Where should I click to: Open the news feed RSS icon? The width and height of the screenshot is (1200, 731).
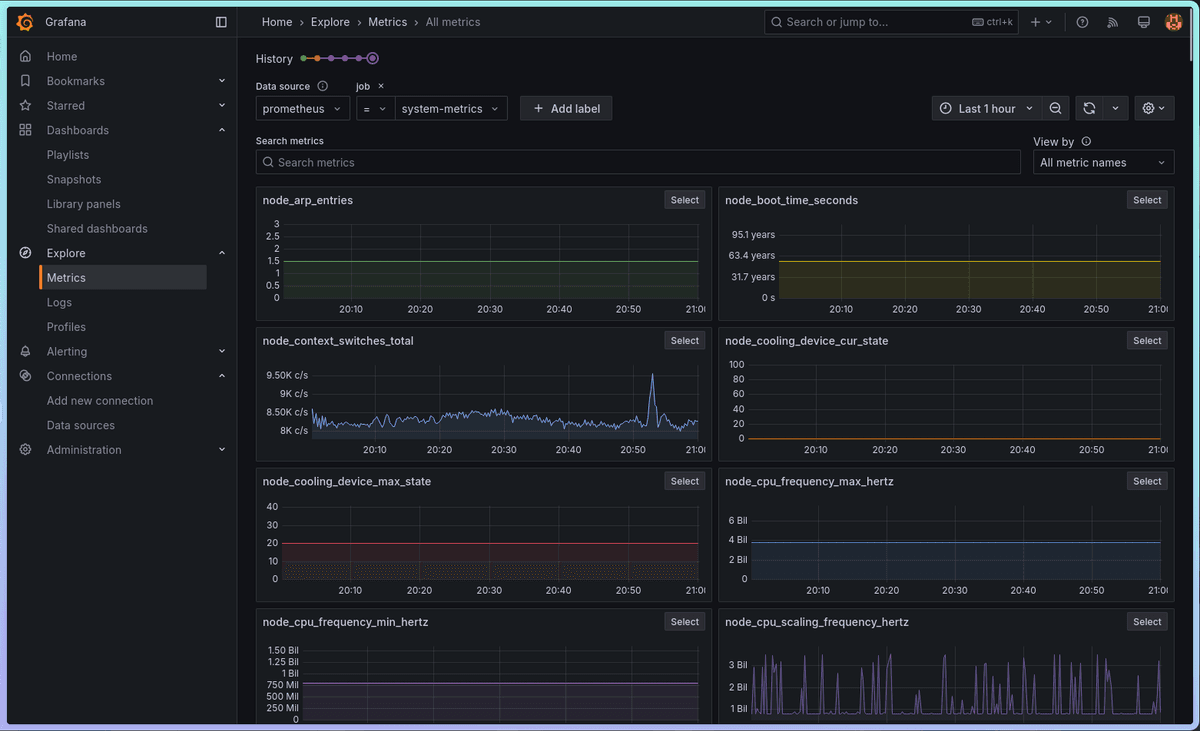point(1113,22)
